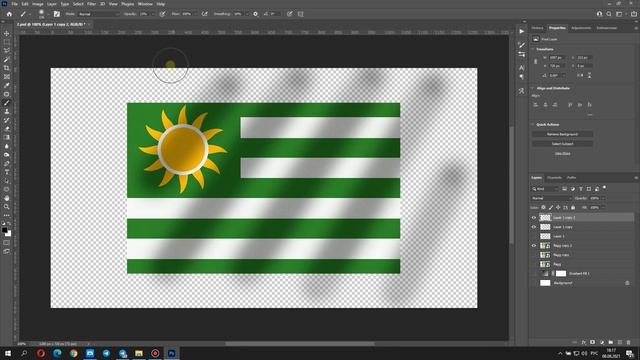Select the Clone Stamp tool

(7, 111)
